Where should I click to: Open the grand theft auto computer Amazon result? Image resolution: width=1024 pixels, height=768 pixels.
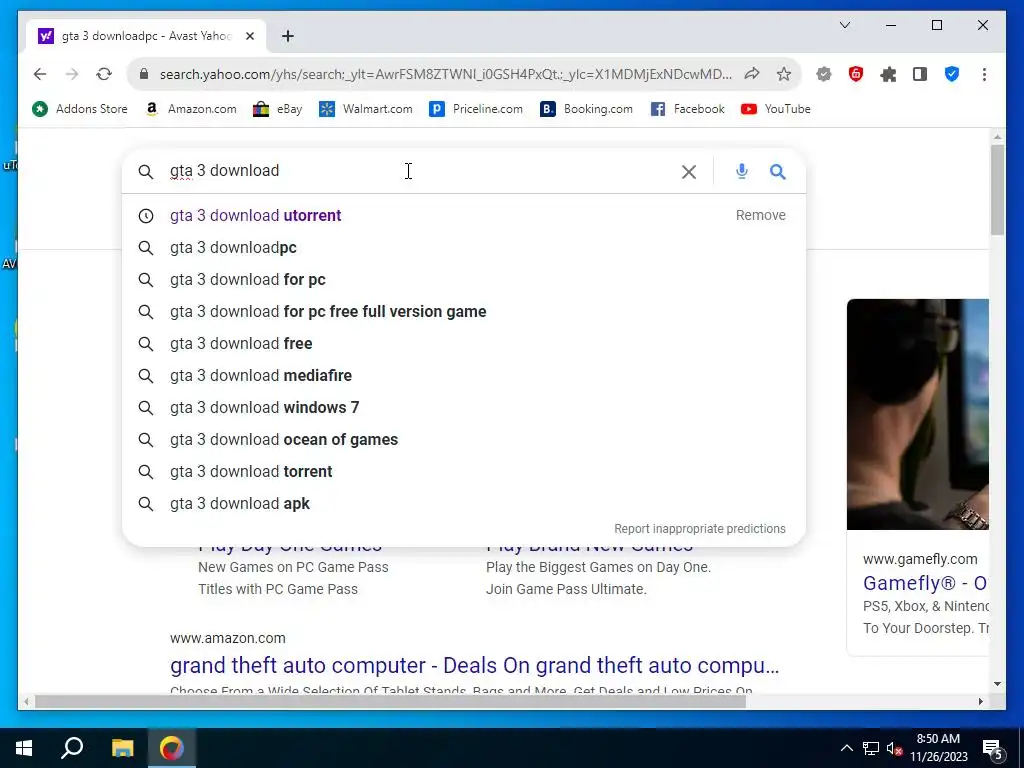(474, 665)
